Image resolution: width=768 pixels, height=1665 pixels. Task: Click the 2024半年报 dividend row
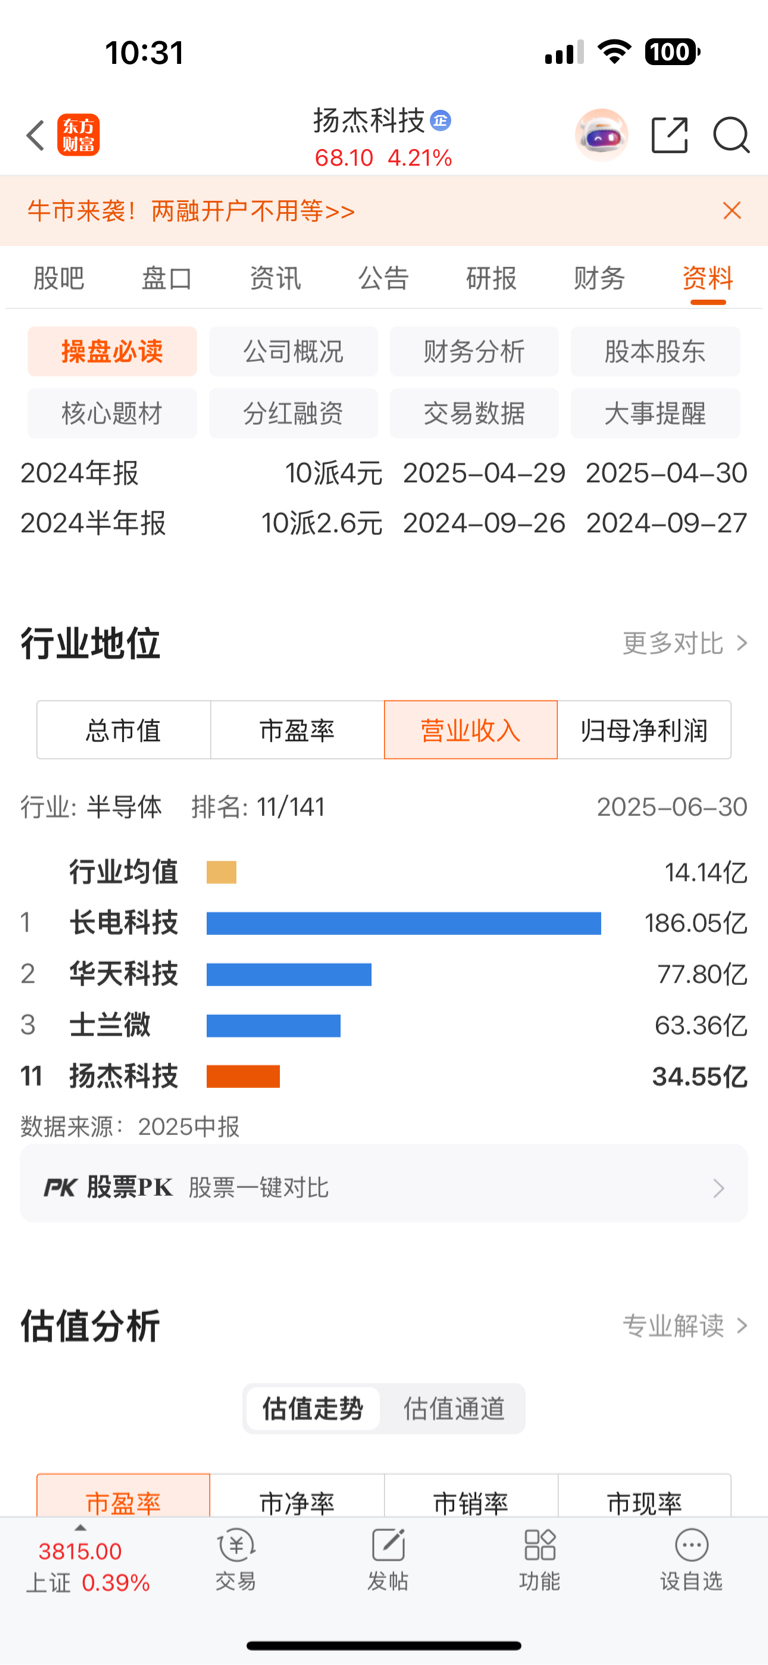click(x=384, y=523)
